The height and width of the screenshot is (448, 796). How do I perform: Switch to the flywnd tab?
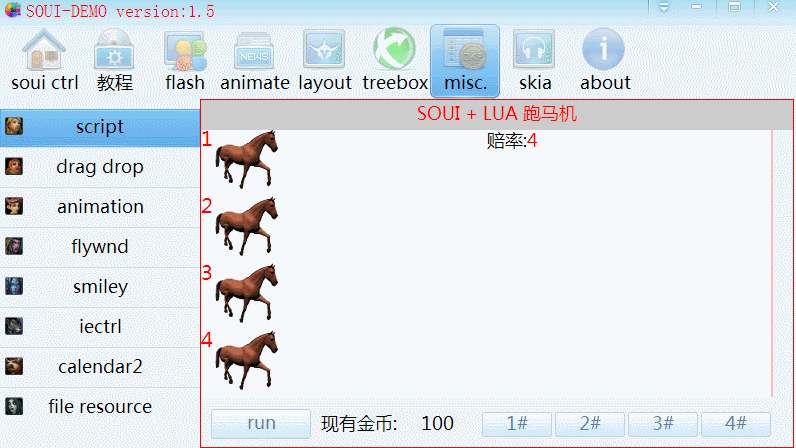(x=100, y=247)
